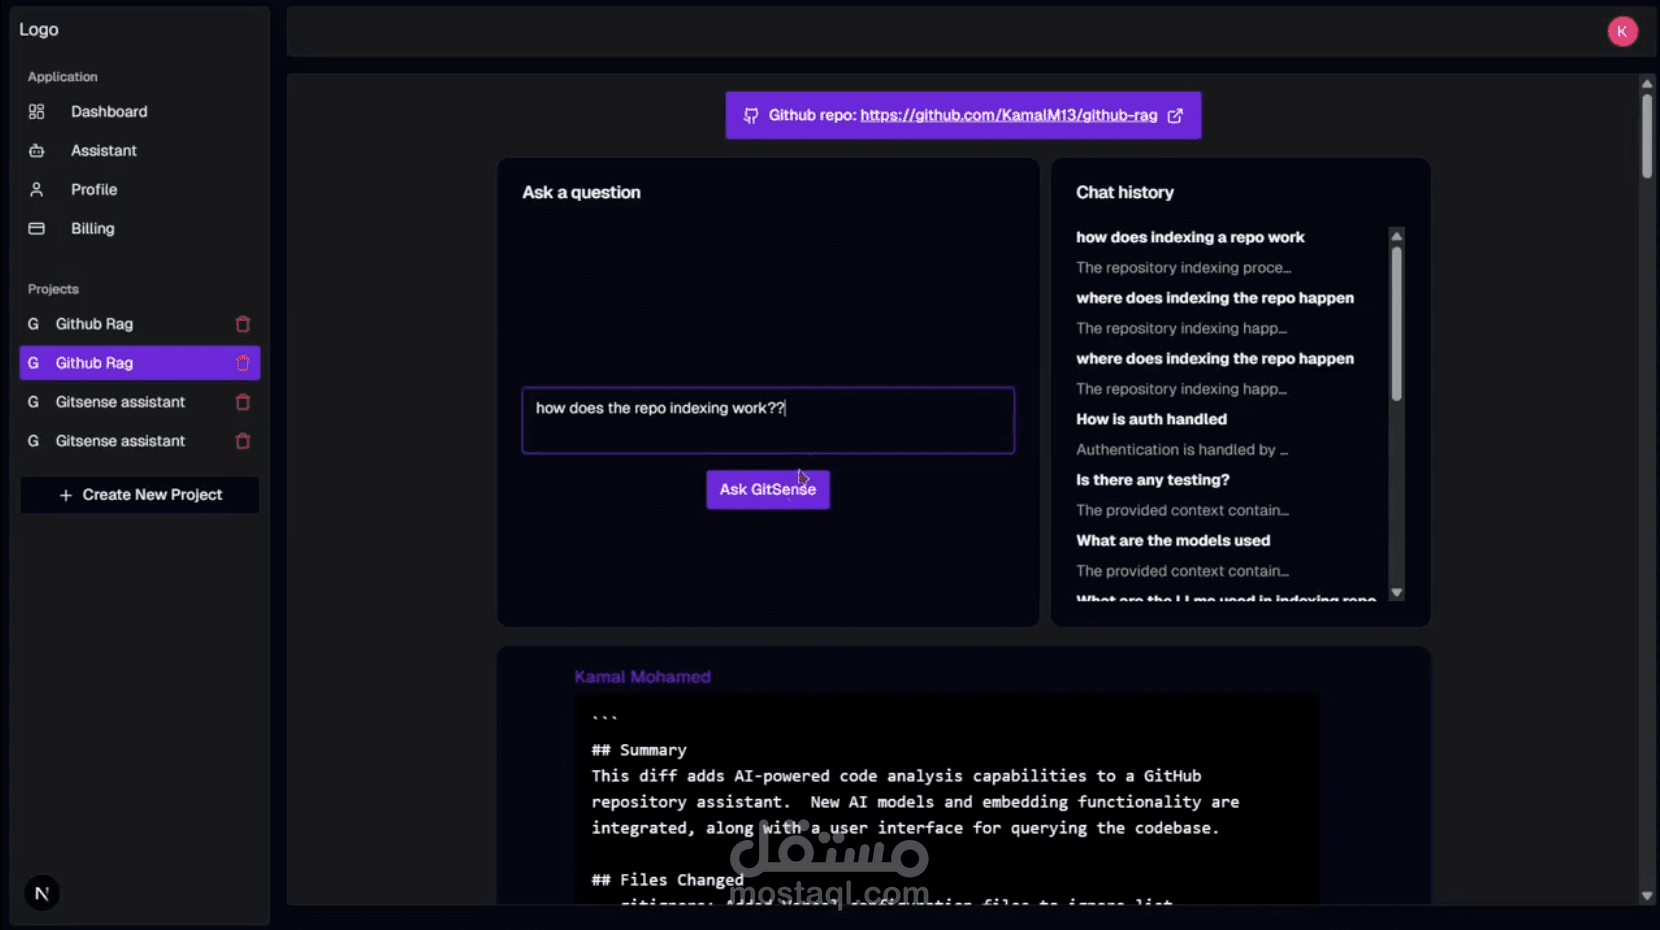Open 'What are the models used' chat entry
The height and width of the screenshot is (930, 1660).
[x=1173, y=541]
